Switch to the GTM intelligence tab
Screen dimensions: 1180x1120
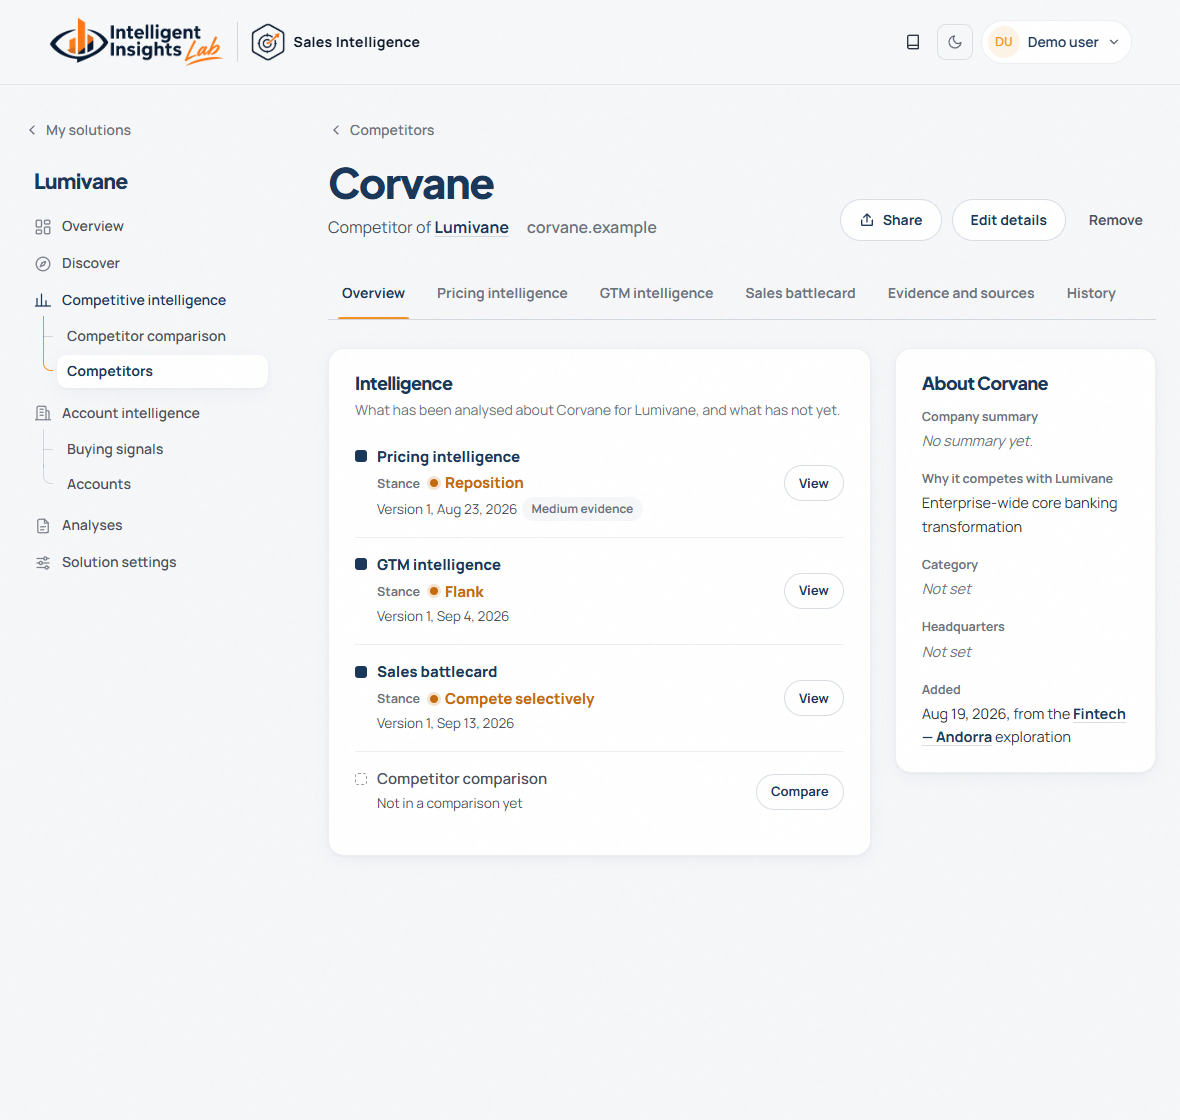click(656, 294)
